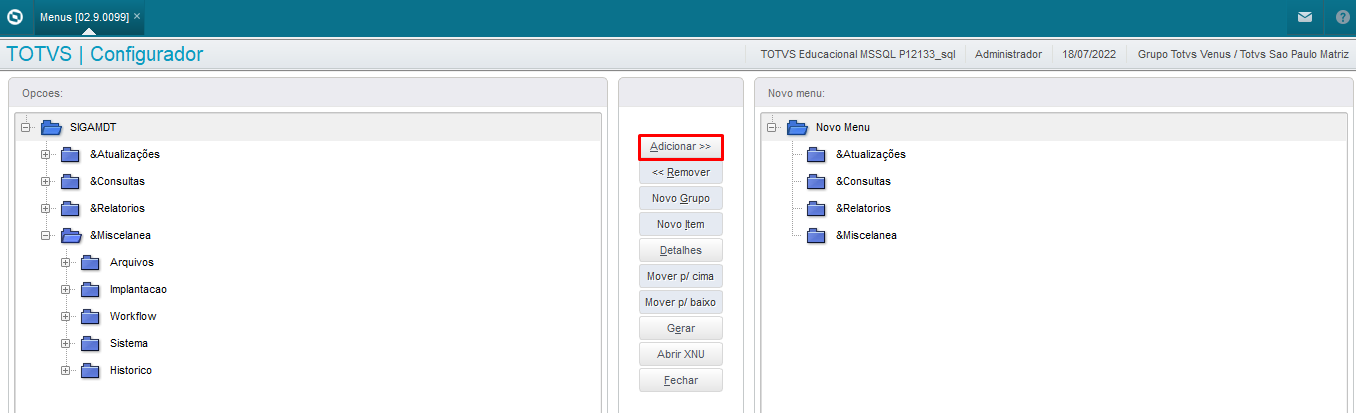
Task: Click &Consultas folder icon in Novo menu
Action: pyautogui.click(x=816, y=181)
